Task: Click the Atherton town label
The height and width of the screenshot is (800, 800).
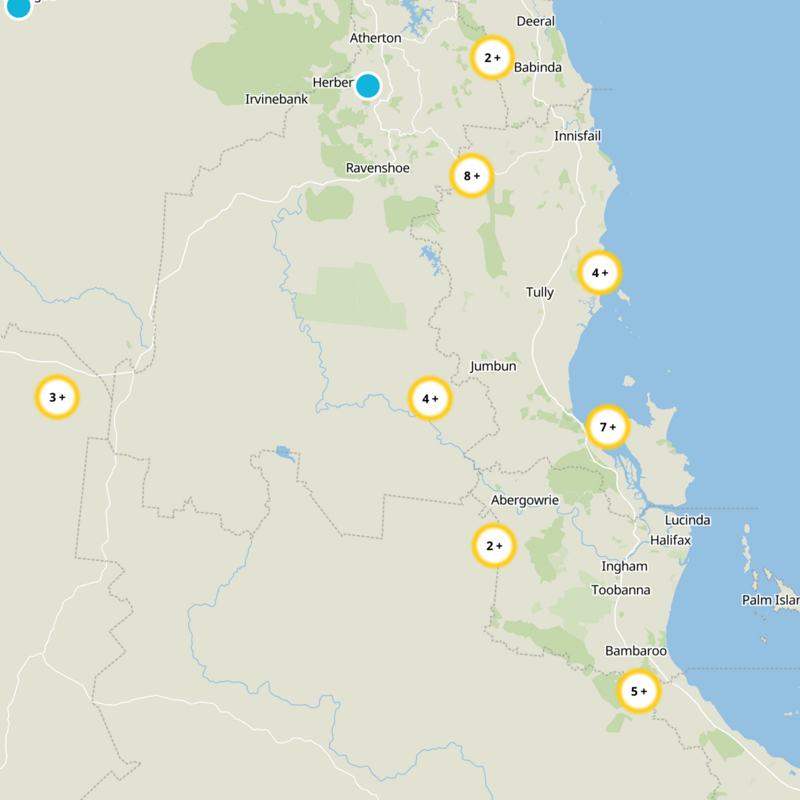Action: point(375,38)
